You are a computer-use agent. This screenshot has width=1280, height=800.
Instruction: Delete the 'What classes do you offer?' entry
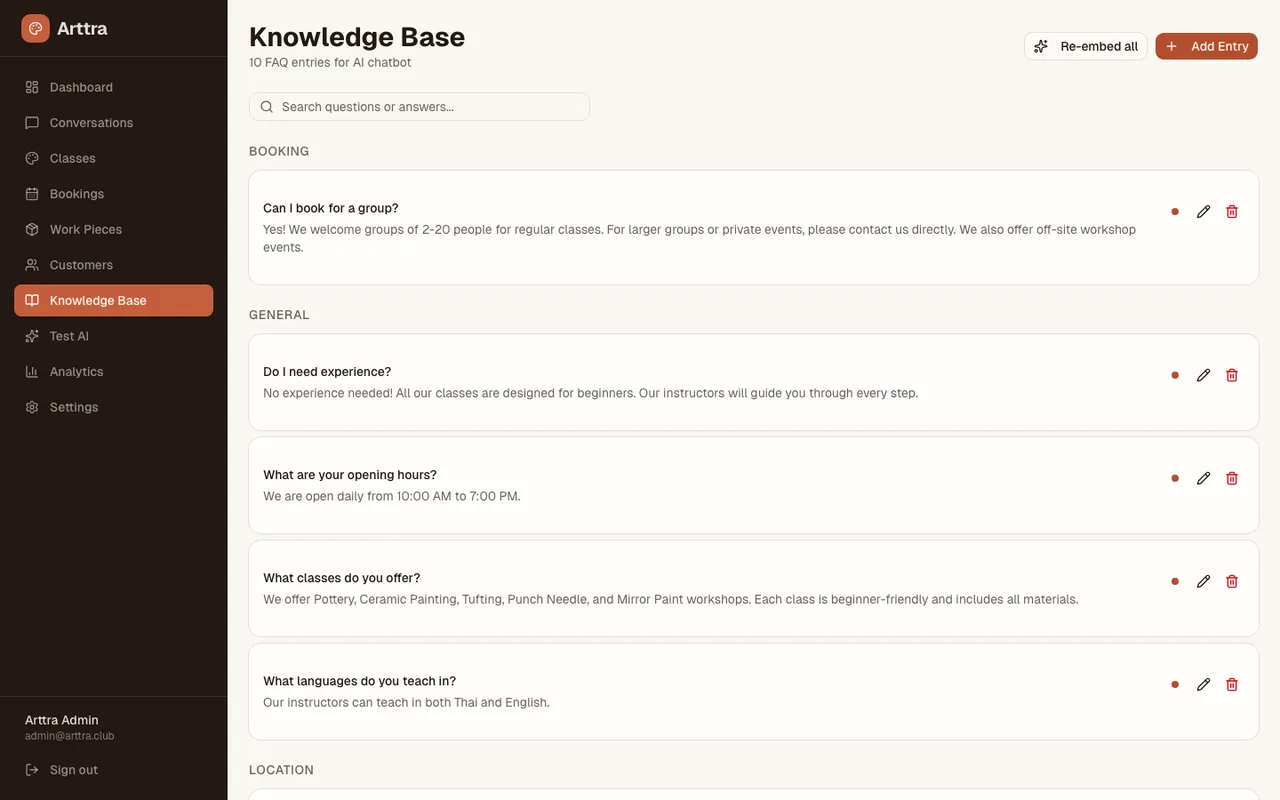1232,581
